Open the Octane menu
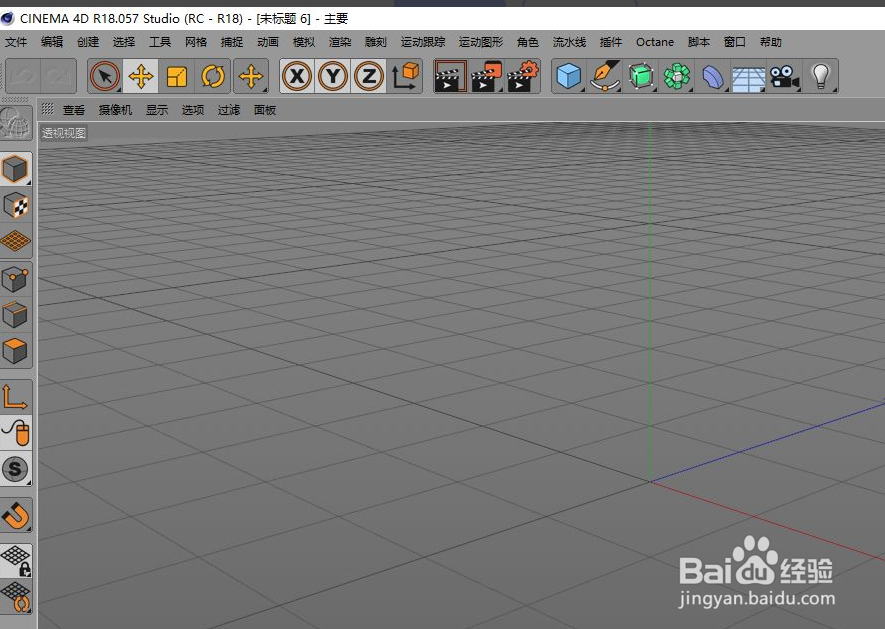 coord(655,42)
